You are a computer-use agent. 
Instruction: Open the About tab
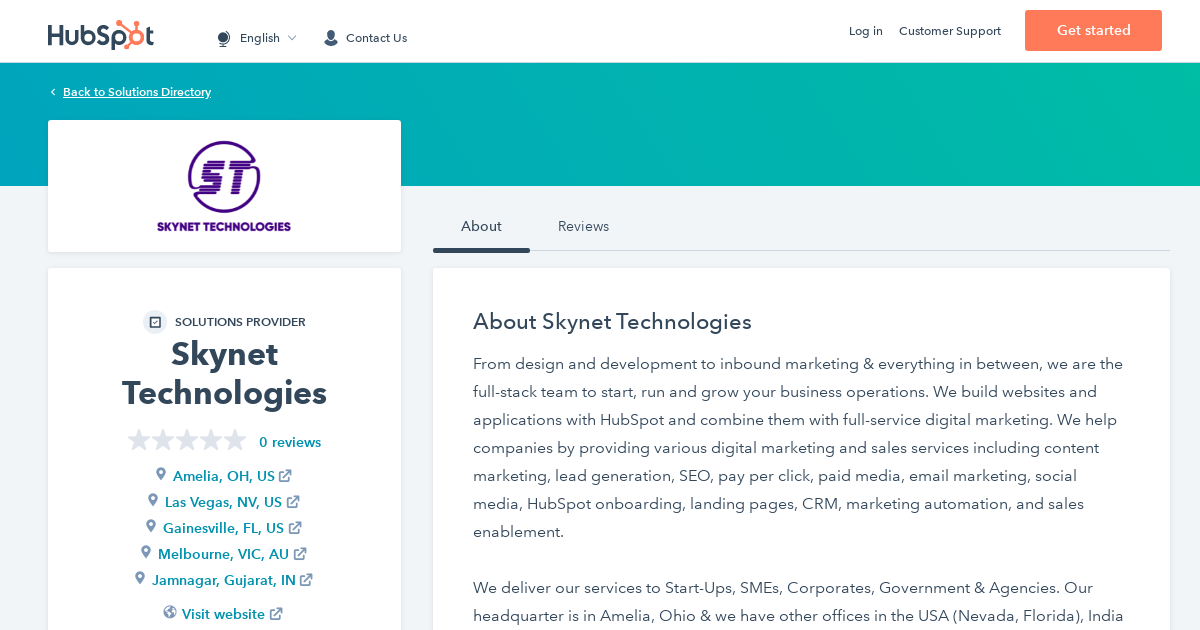point(481,226)
